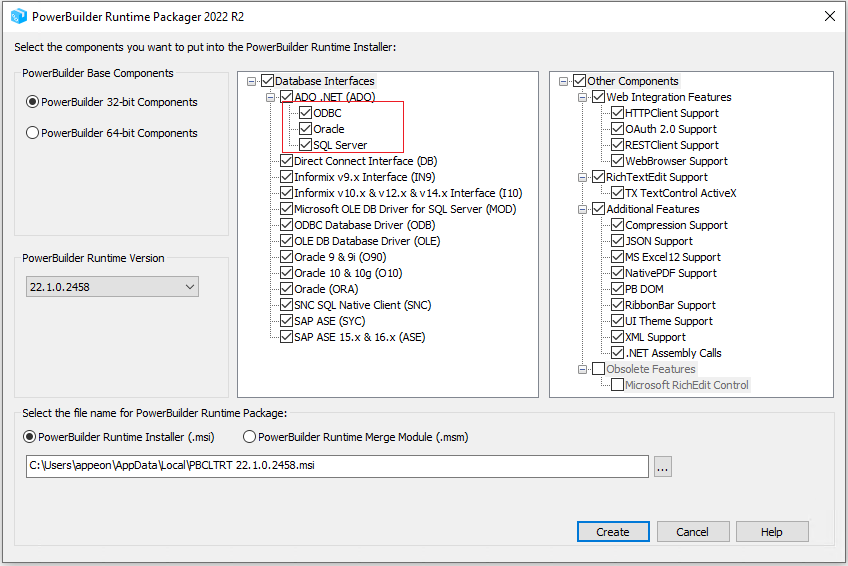This screenshot has width=848, height=566.
Task: Click the Create button
Action: click(612, 532)
